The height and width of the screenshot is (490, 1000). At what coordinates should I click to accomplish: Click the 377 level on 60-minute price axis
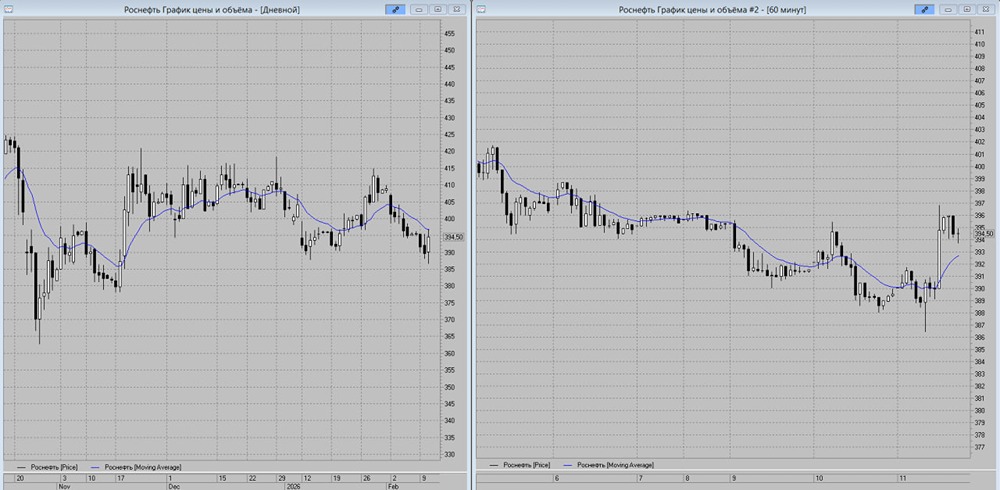point(980,447)
